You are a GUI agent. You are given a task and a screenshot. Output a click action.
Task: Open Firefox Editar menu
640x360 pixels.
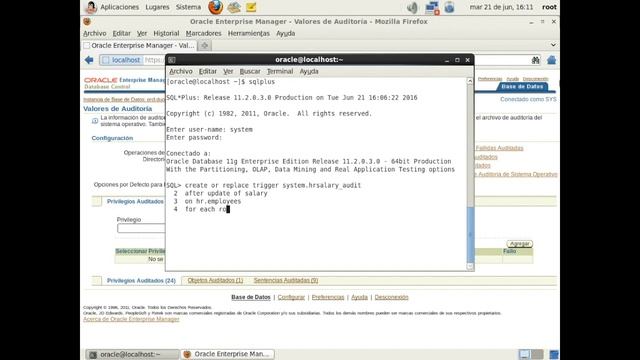point(122,33)
